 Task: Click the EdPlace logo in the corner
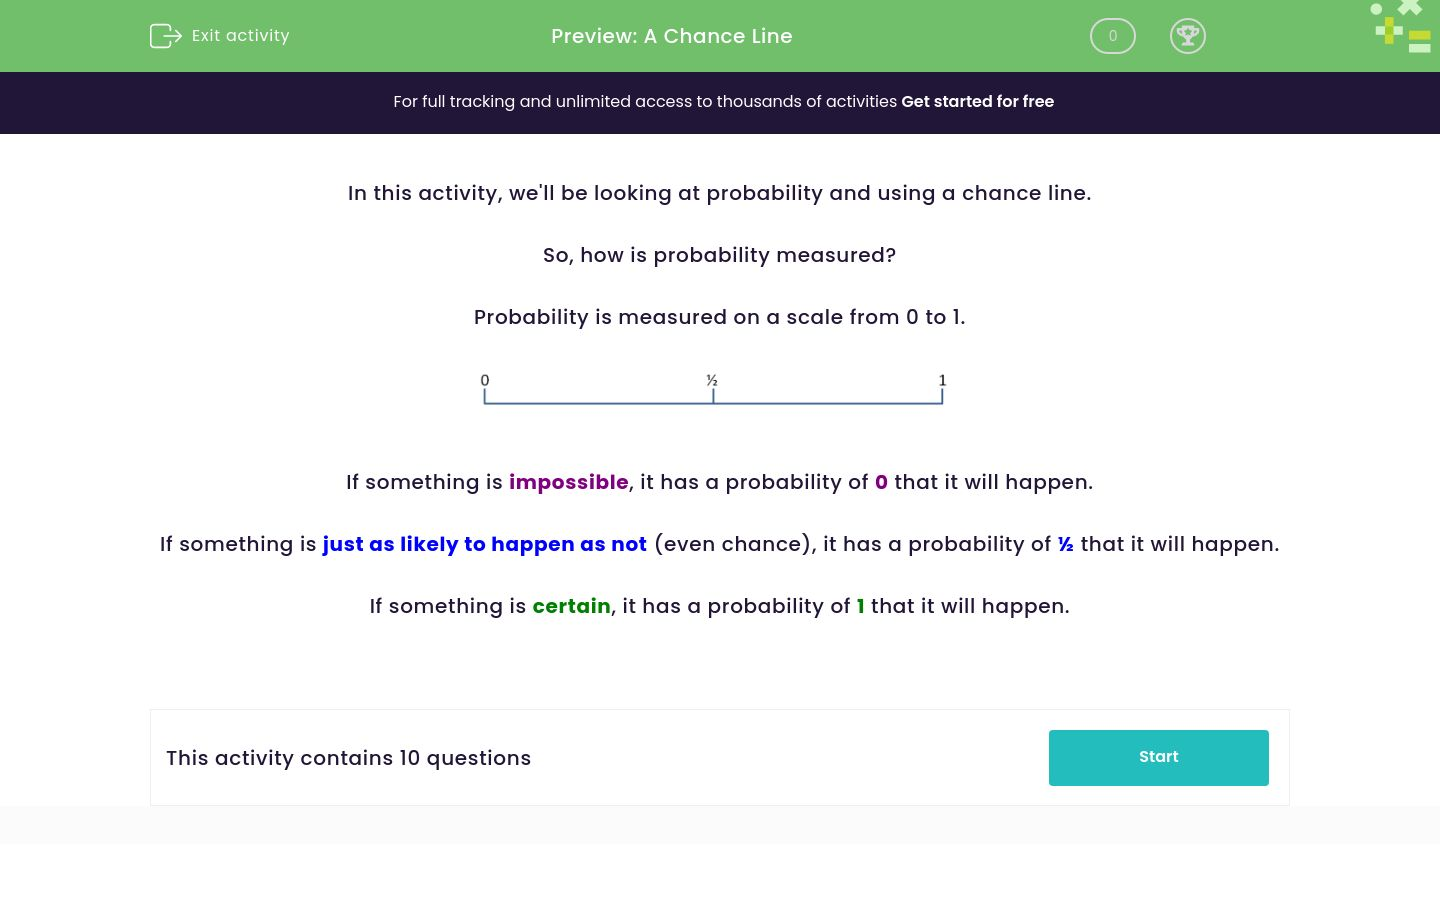pos(1400,26)
